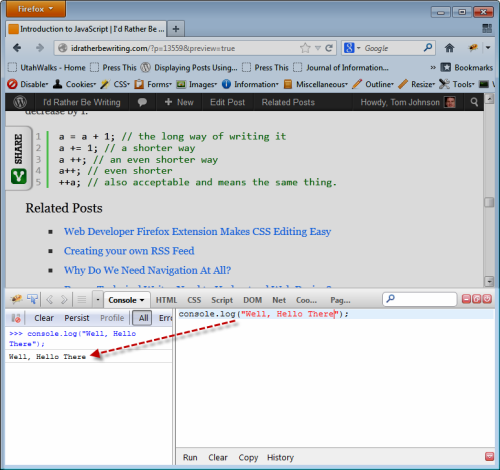500x470 pixels.
Task: Open the CSS menu in Web Developer toolbar
Action: pos(115,84)
